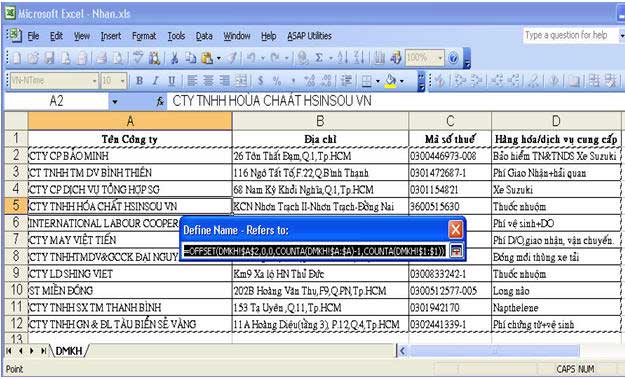Click the Sort Ascending icon
The image size is (625, 379).
click(342, 58)
